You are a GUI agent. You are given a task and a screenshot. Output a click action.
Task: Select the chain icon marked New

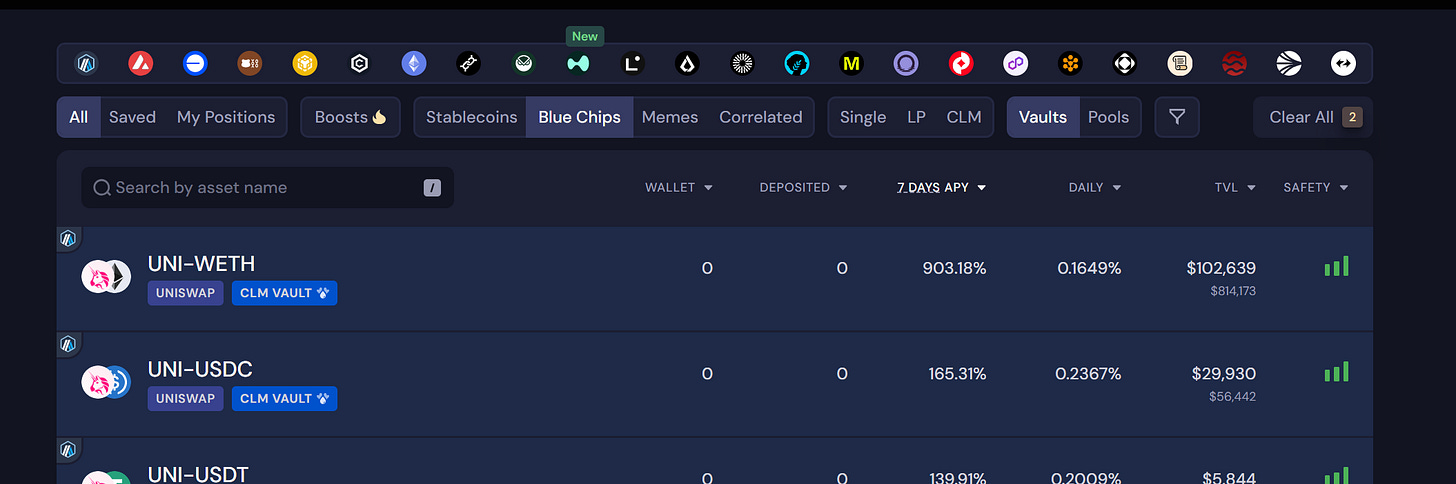(x=578, y=64)
